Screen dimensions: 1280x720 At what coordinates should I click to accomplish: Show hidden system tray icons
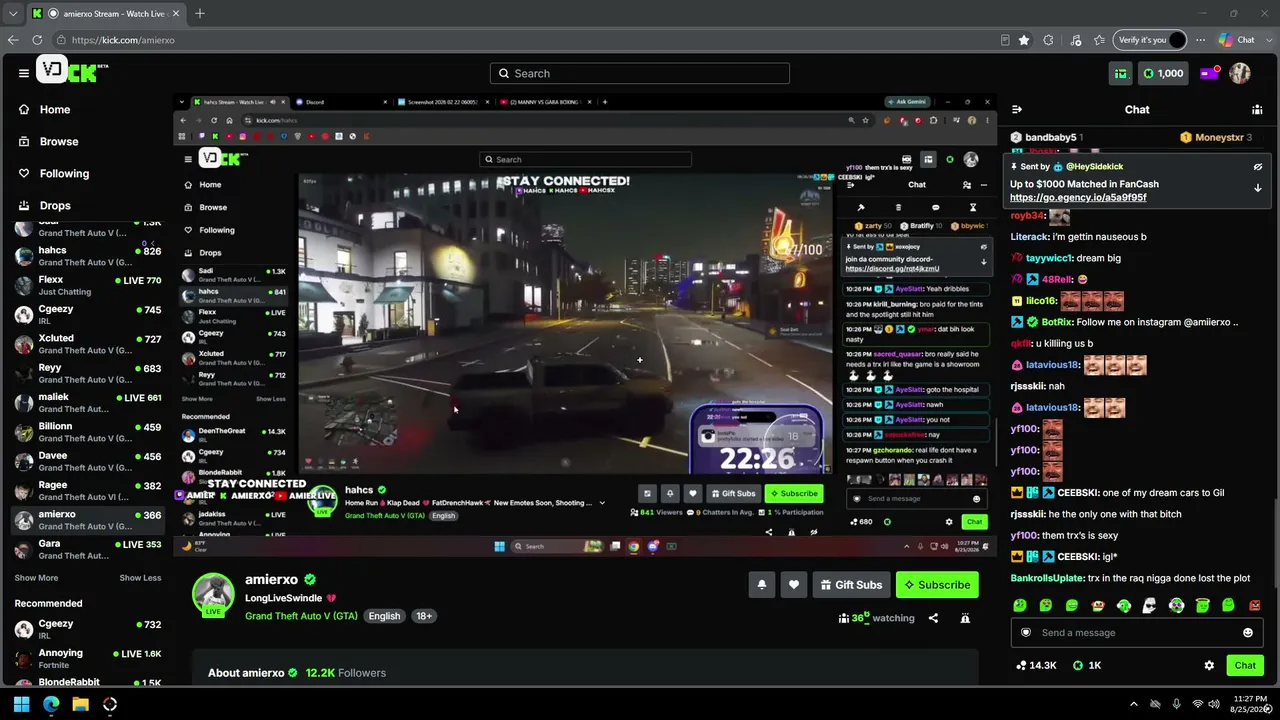coord(1133,704)
